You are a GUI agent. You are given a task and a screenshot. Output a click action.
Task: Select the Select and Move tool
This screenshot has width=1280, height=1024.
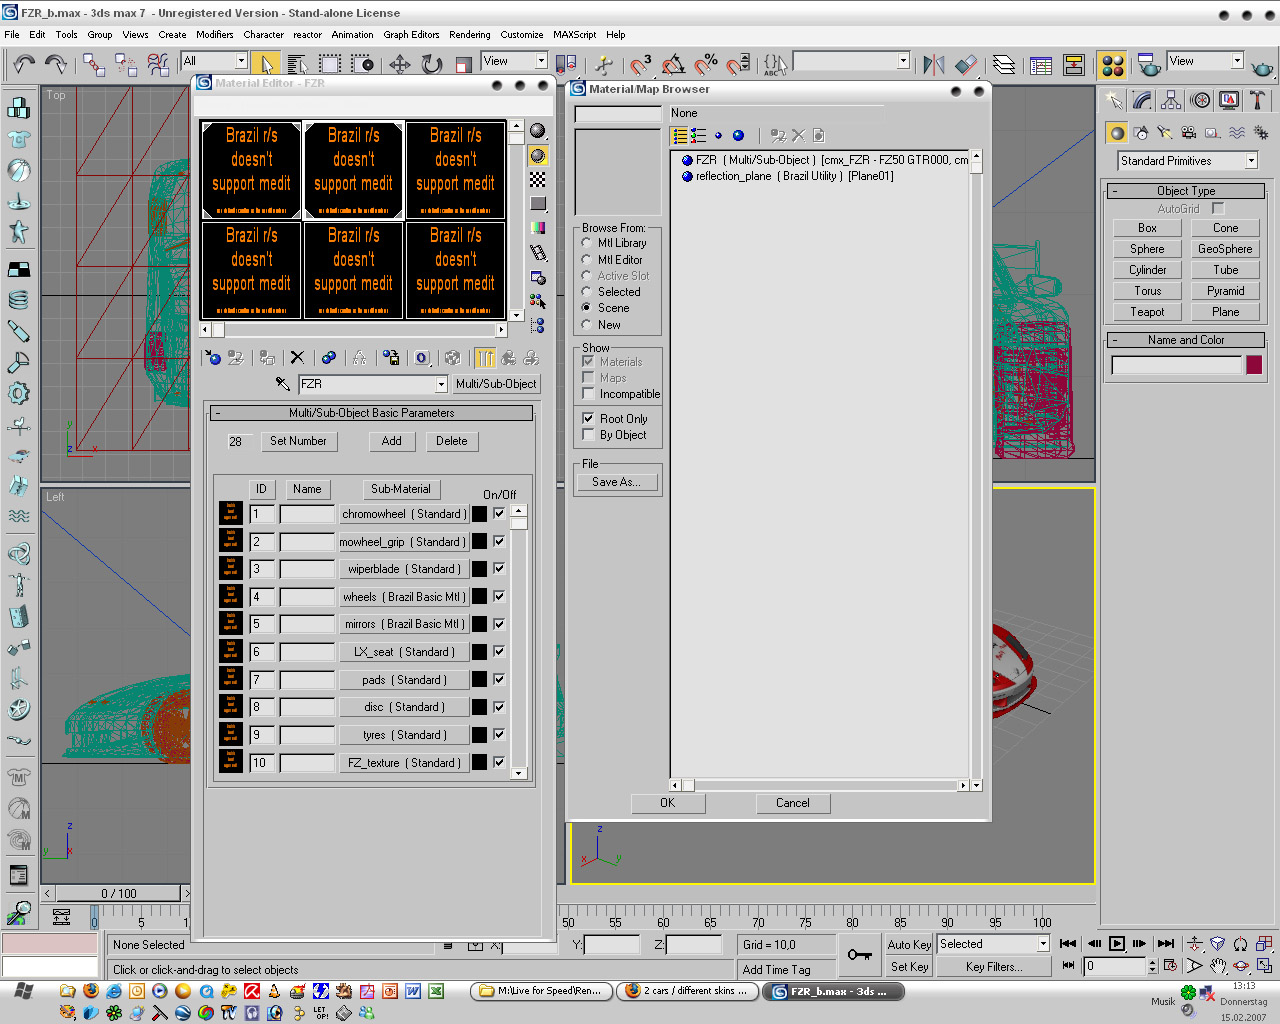[x=400, y=65]
